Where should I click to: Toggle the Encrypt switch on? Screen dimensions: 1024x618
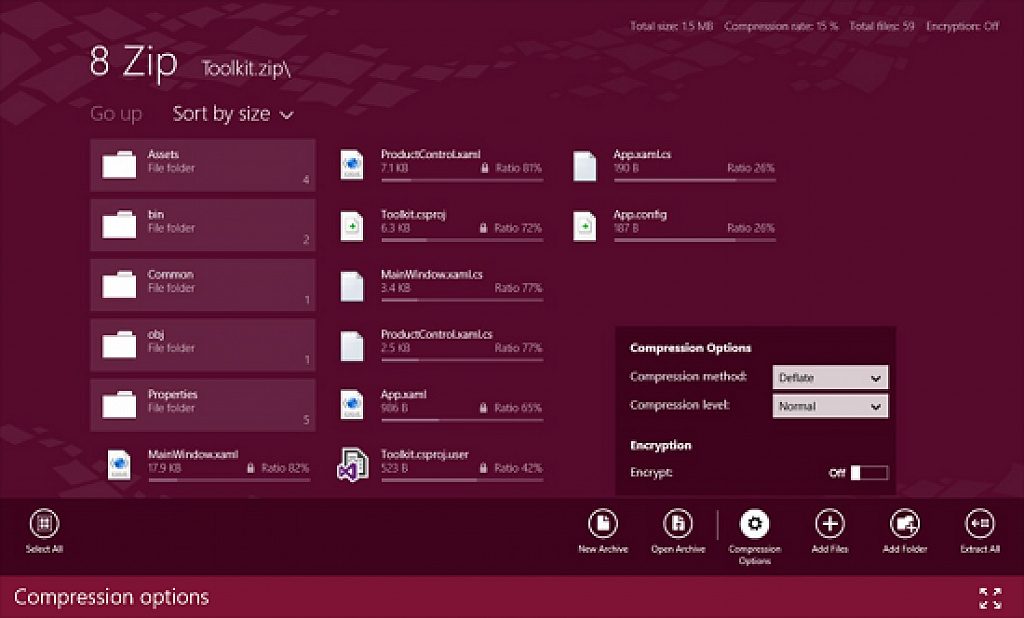(869, 472)
